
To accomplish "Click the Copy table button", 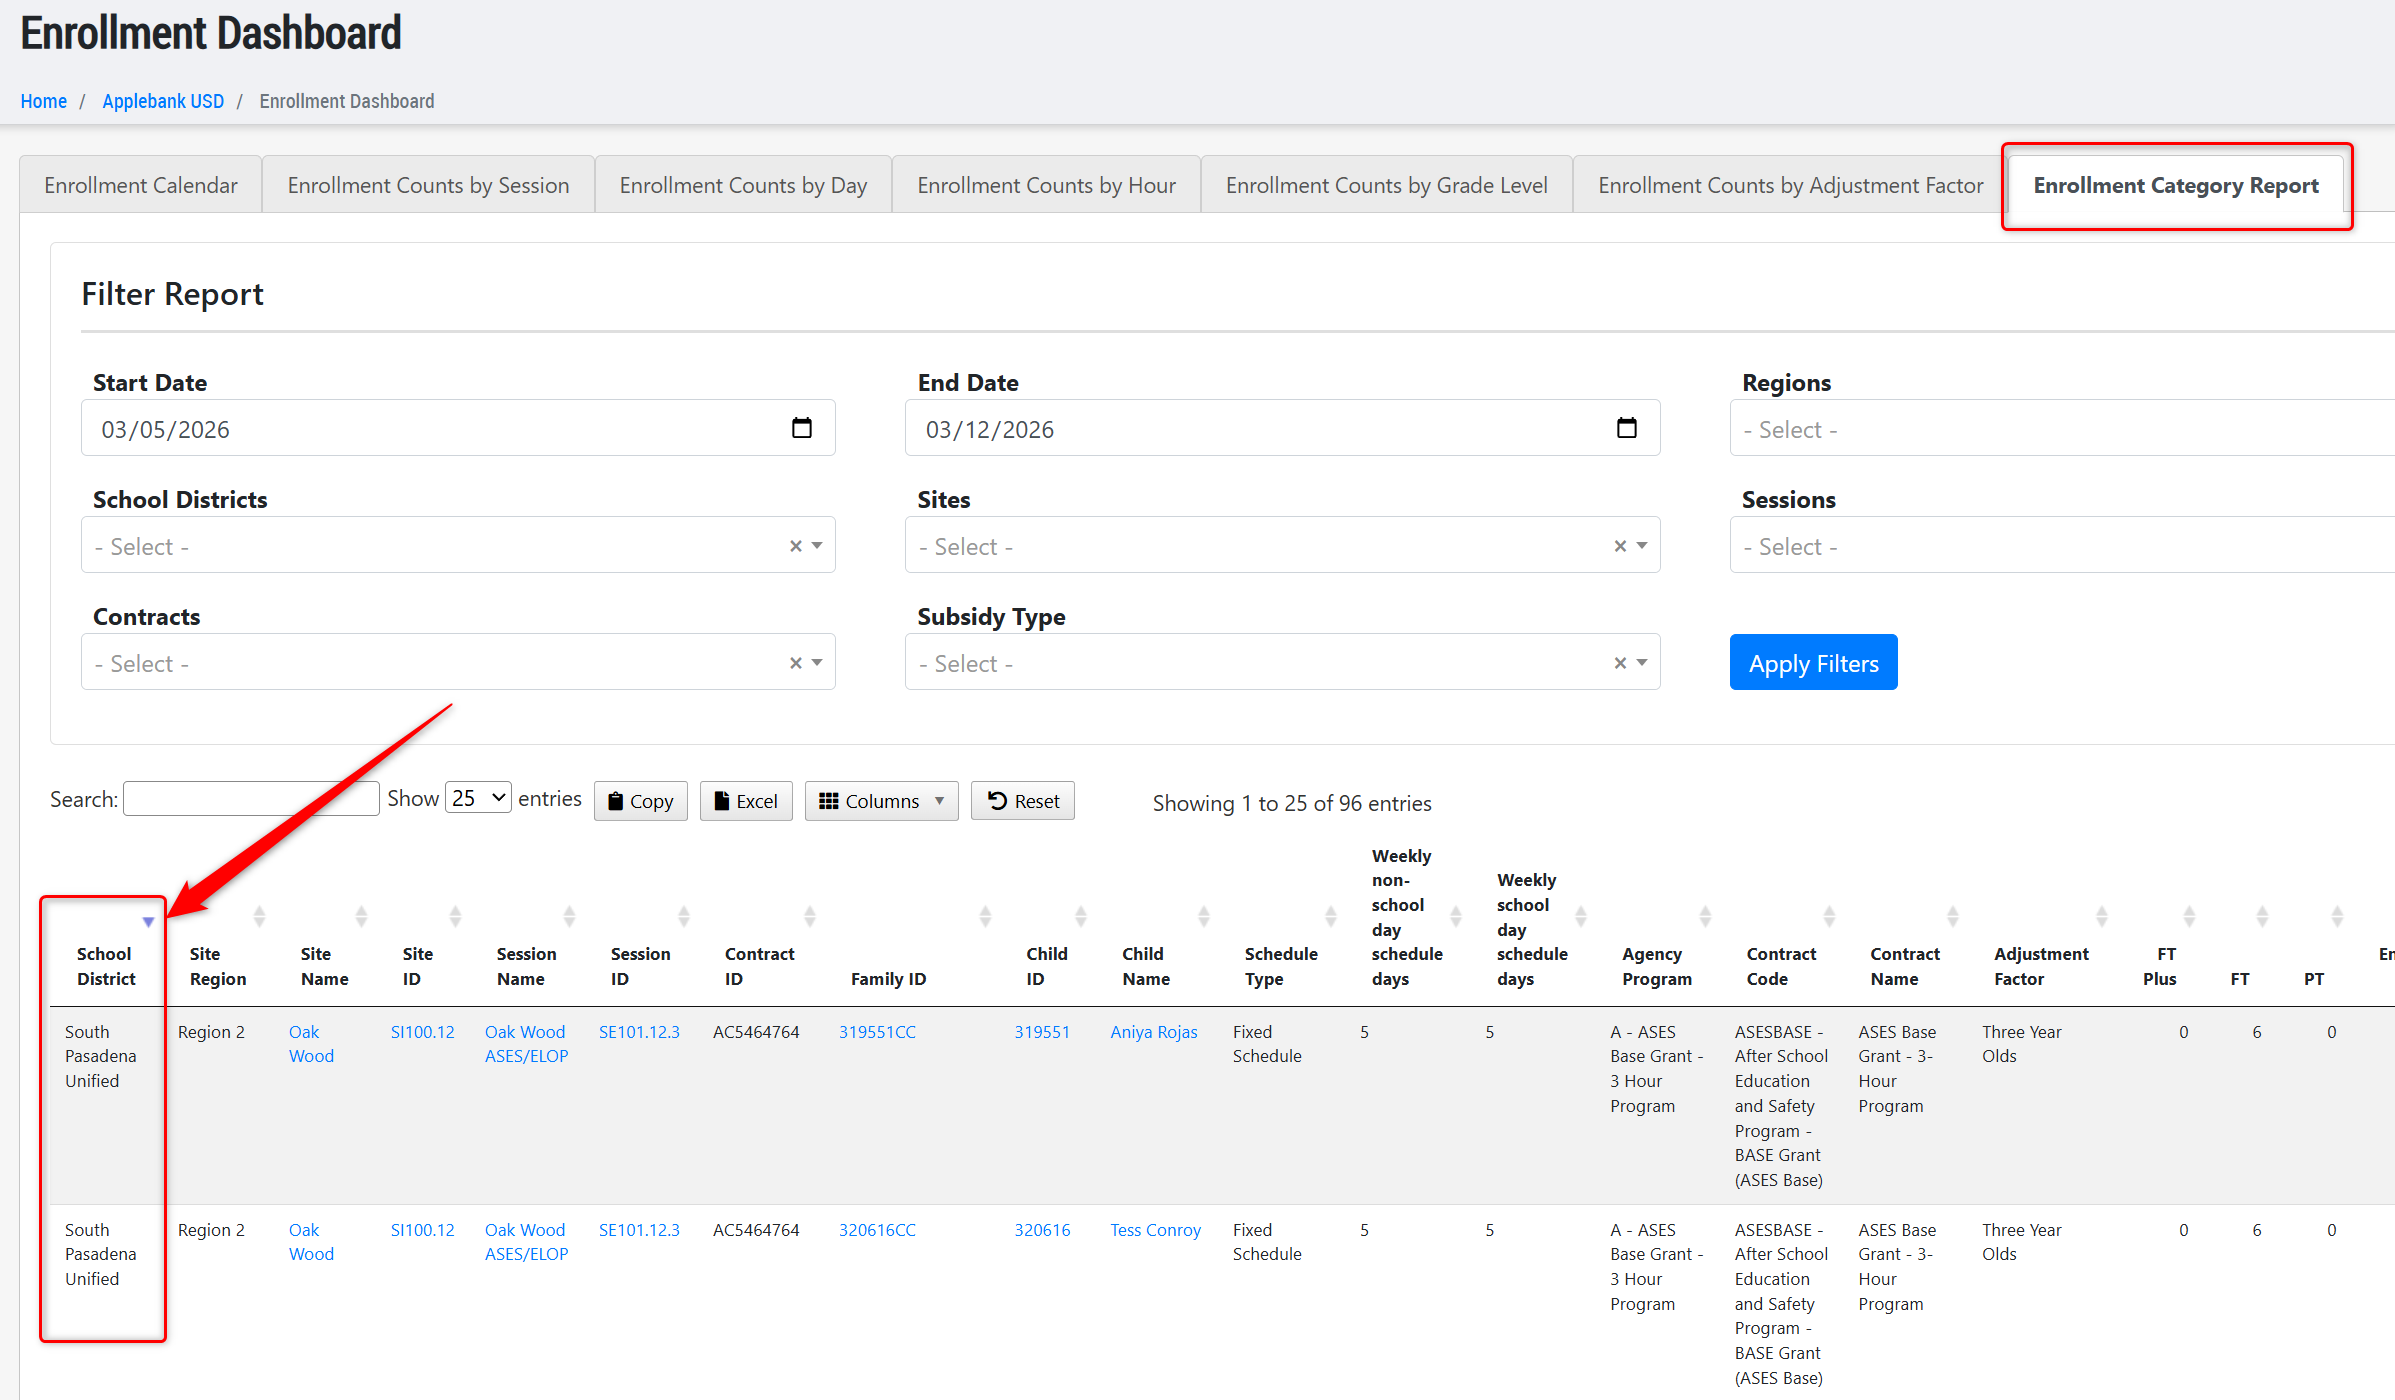I will click(x=640, y=801).
